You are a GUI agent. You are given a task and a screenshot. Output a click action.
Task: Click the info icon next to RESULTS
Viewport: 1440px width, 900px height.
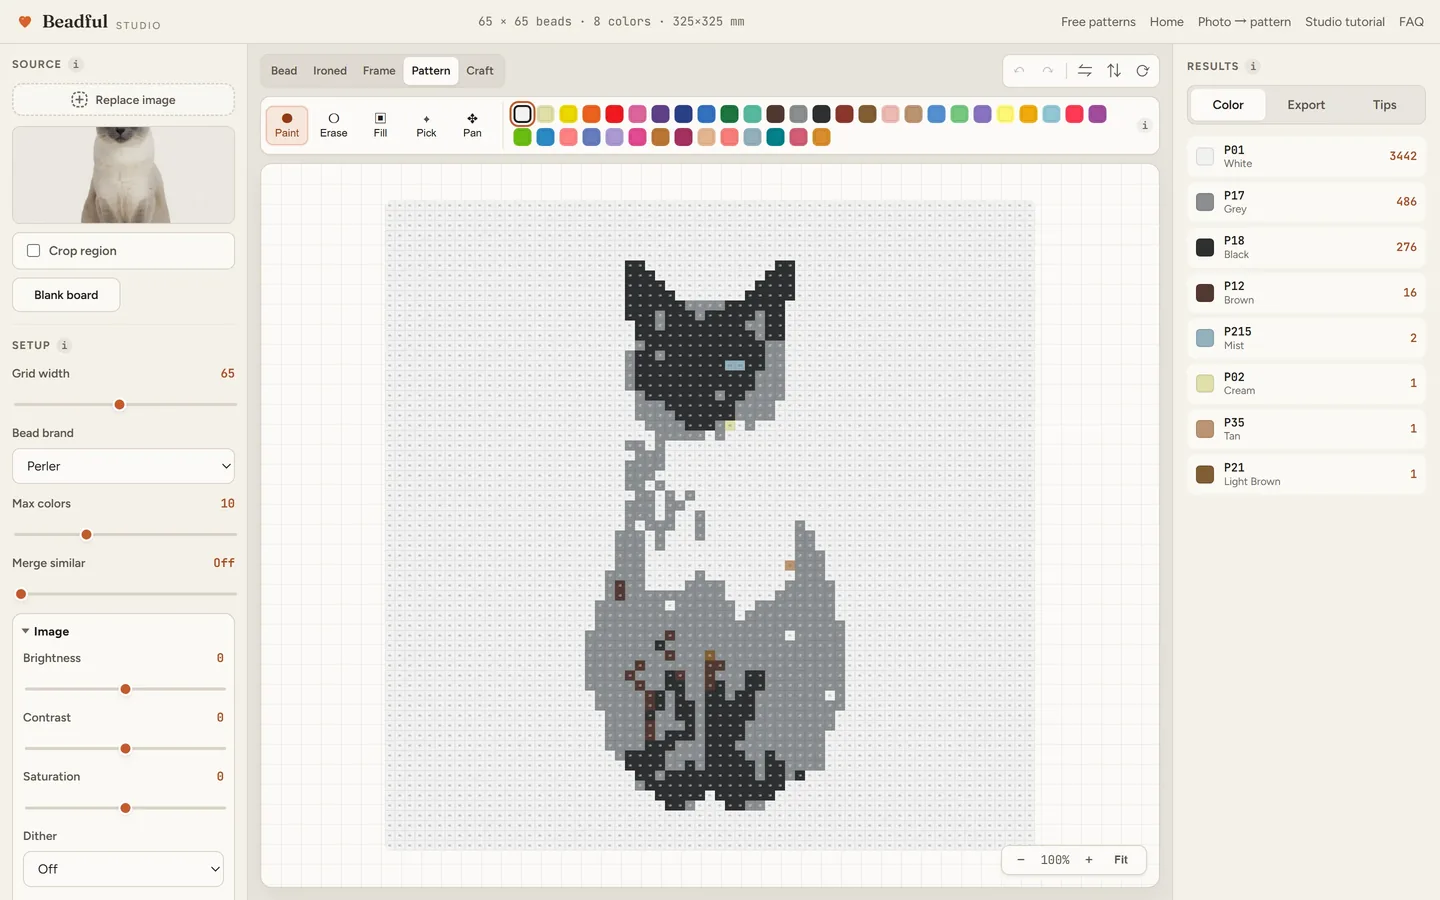pyautogui.click(x=1253, y=66)
